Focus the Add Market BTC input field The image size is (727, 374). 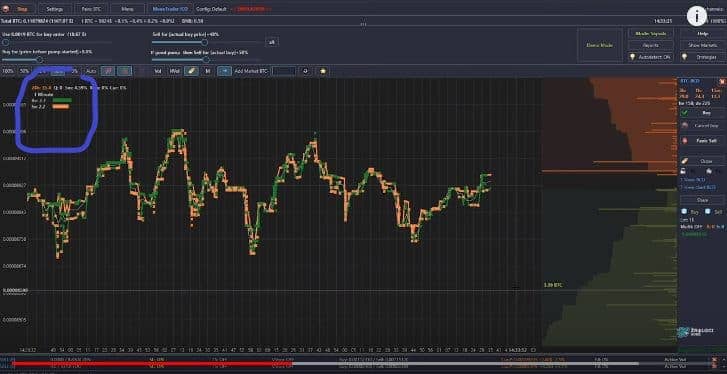coord(284,71)
